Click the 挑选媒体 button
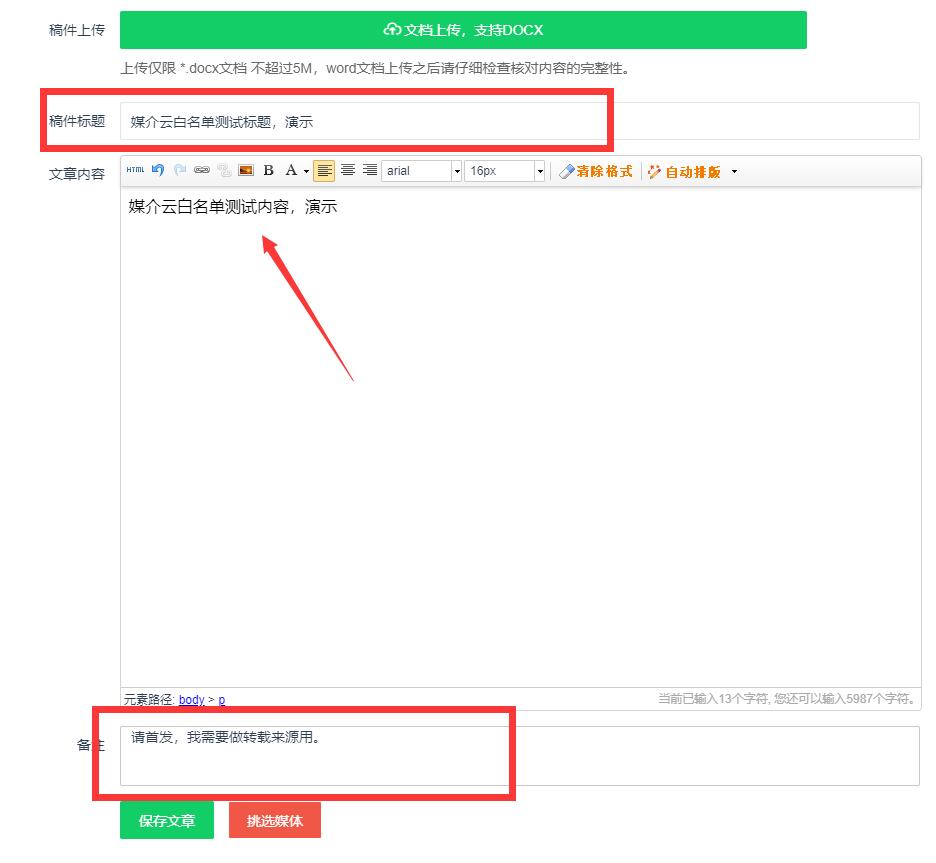936x863 pixels. [x=274, y=820]
